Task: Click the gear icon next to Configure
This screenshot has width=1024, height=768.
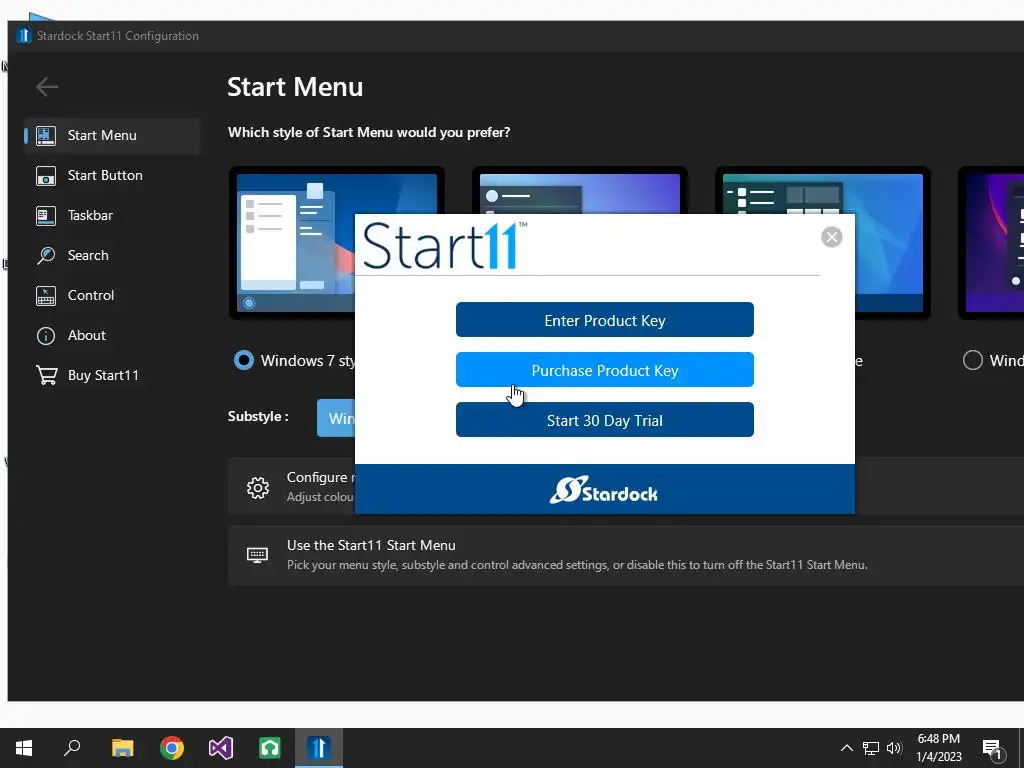Action: click(258, 487)
